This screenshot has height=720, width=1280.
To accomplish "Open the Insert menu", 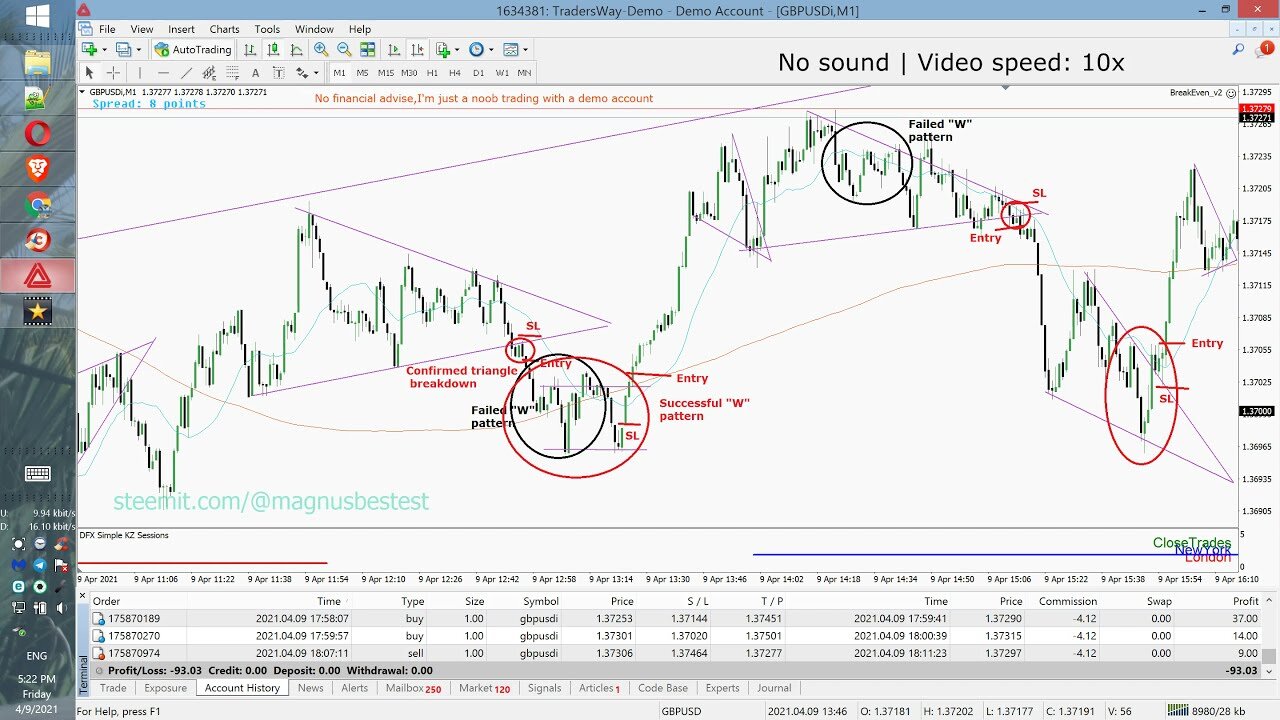I will coord(181,29).
